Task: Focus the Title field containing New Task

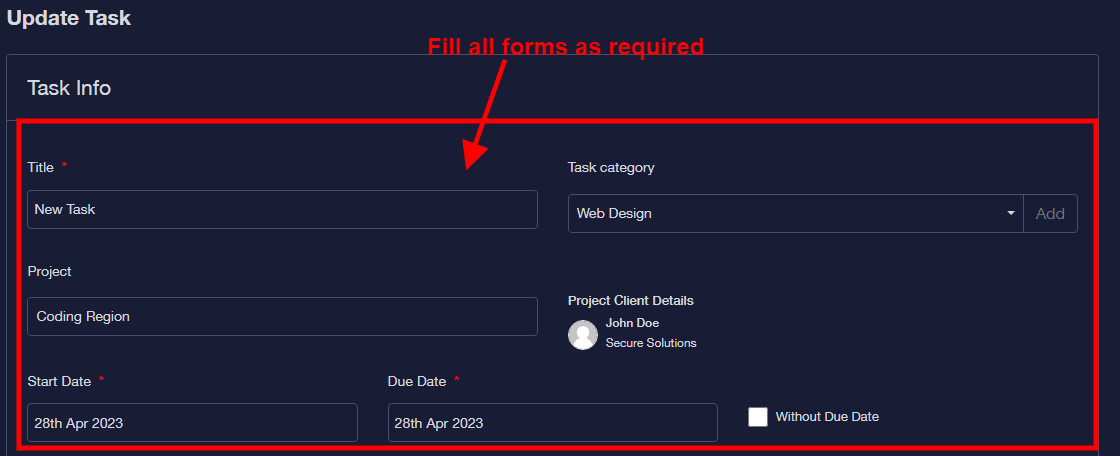Action: (282, 210)
